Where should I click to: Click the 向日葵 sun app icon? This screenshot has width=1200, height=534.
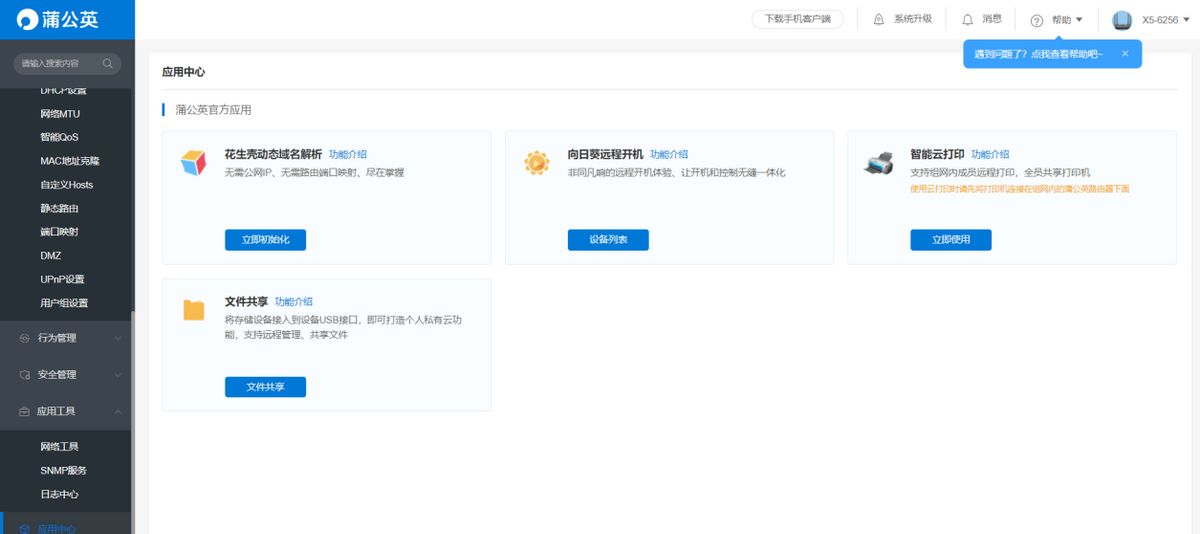[x=537, y=162]
